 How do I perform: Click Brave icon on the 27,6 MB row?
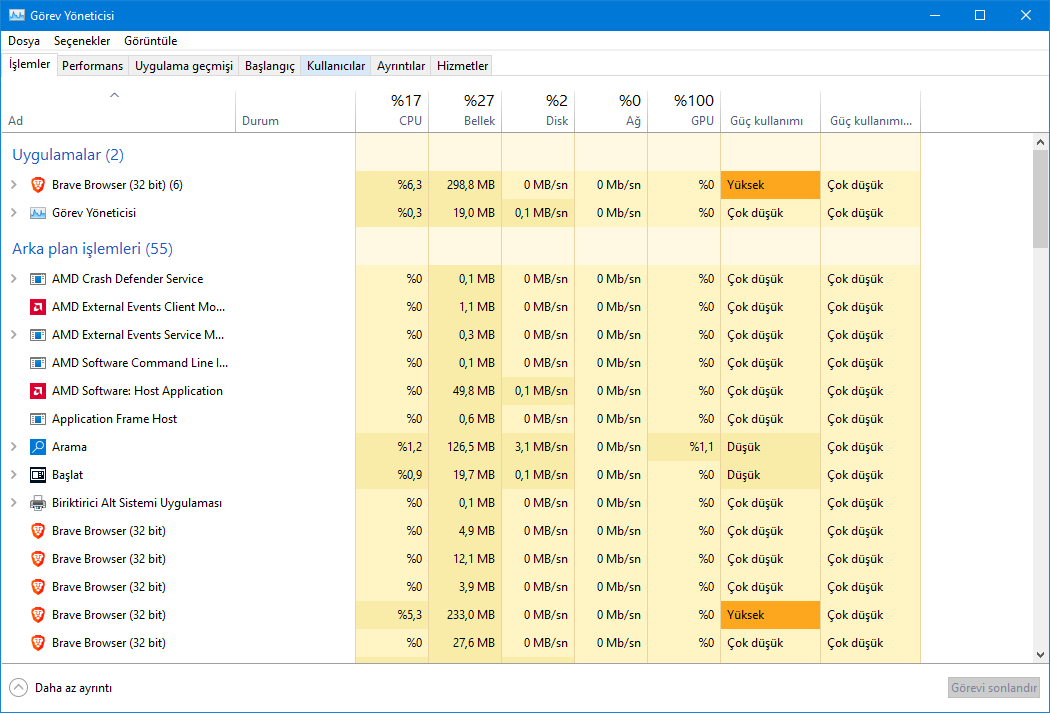(x=38, y=643)
